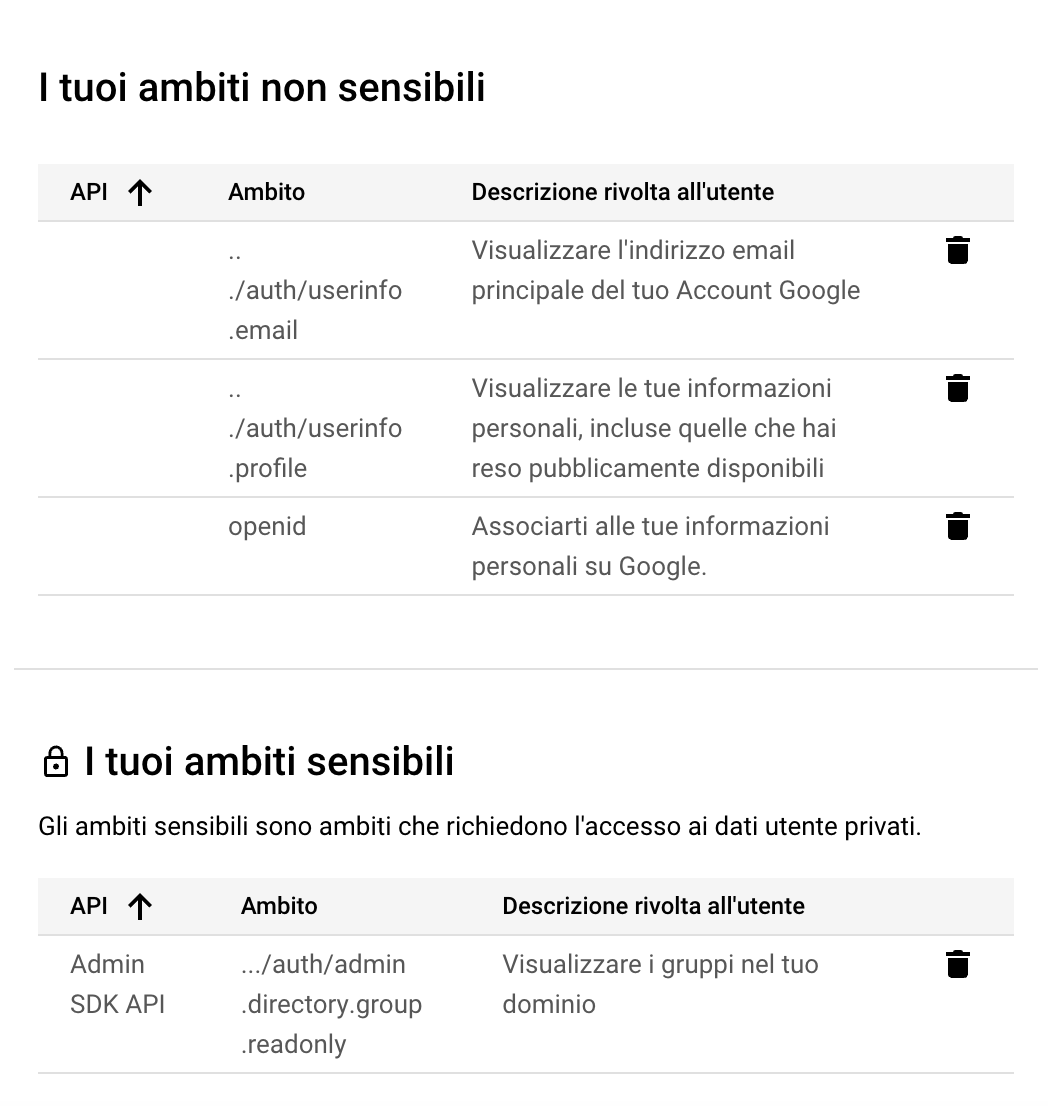Click 'Ambito' column header in sensitive table
Viewport: 1048px width, 1106px height.
(x=279, y=906)
